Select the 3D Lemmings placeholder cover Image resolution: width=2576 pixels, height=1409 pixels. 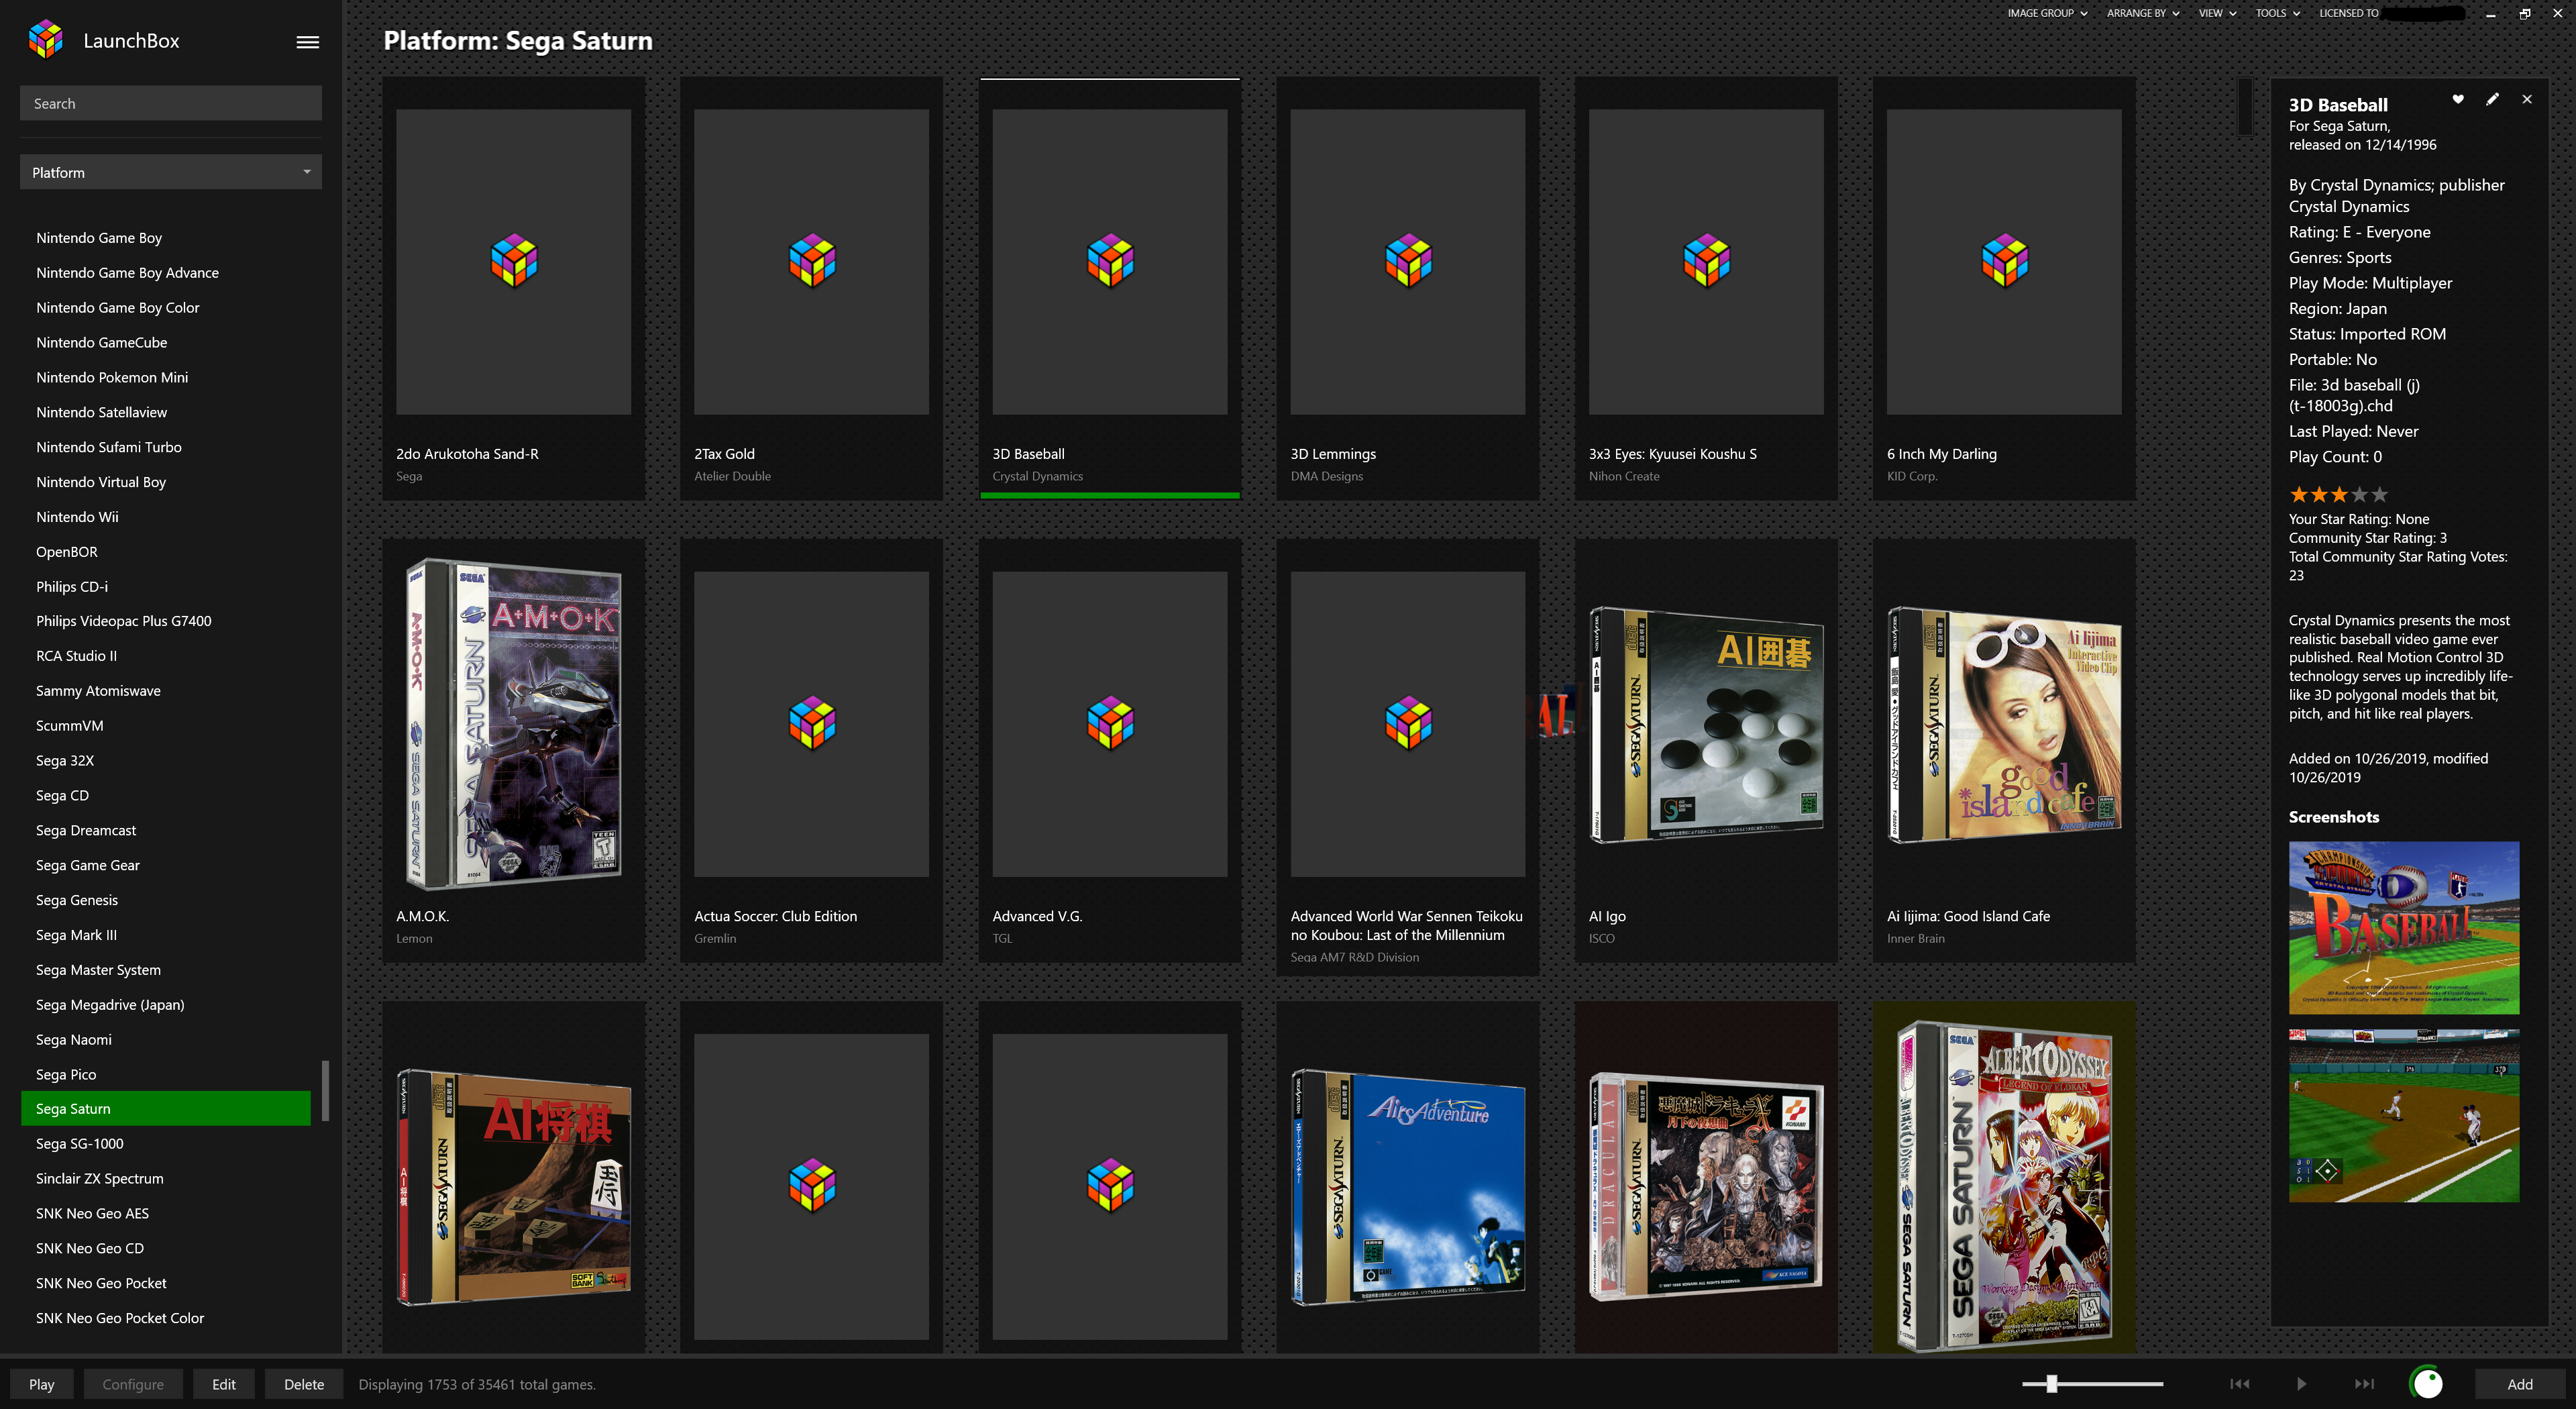(1407, 262)
